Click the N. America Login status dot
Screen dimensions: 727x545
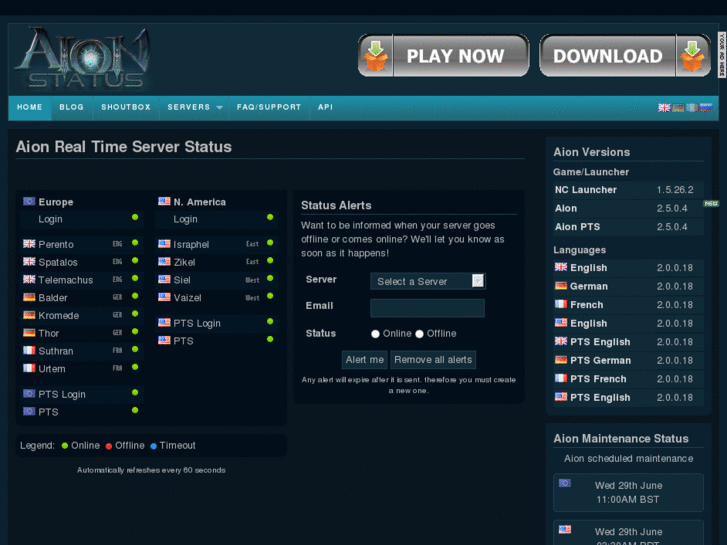(270, 217)
